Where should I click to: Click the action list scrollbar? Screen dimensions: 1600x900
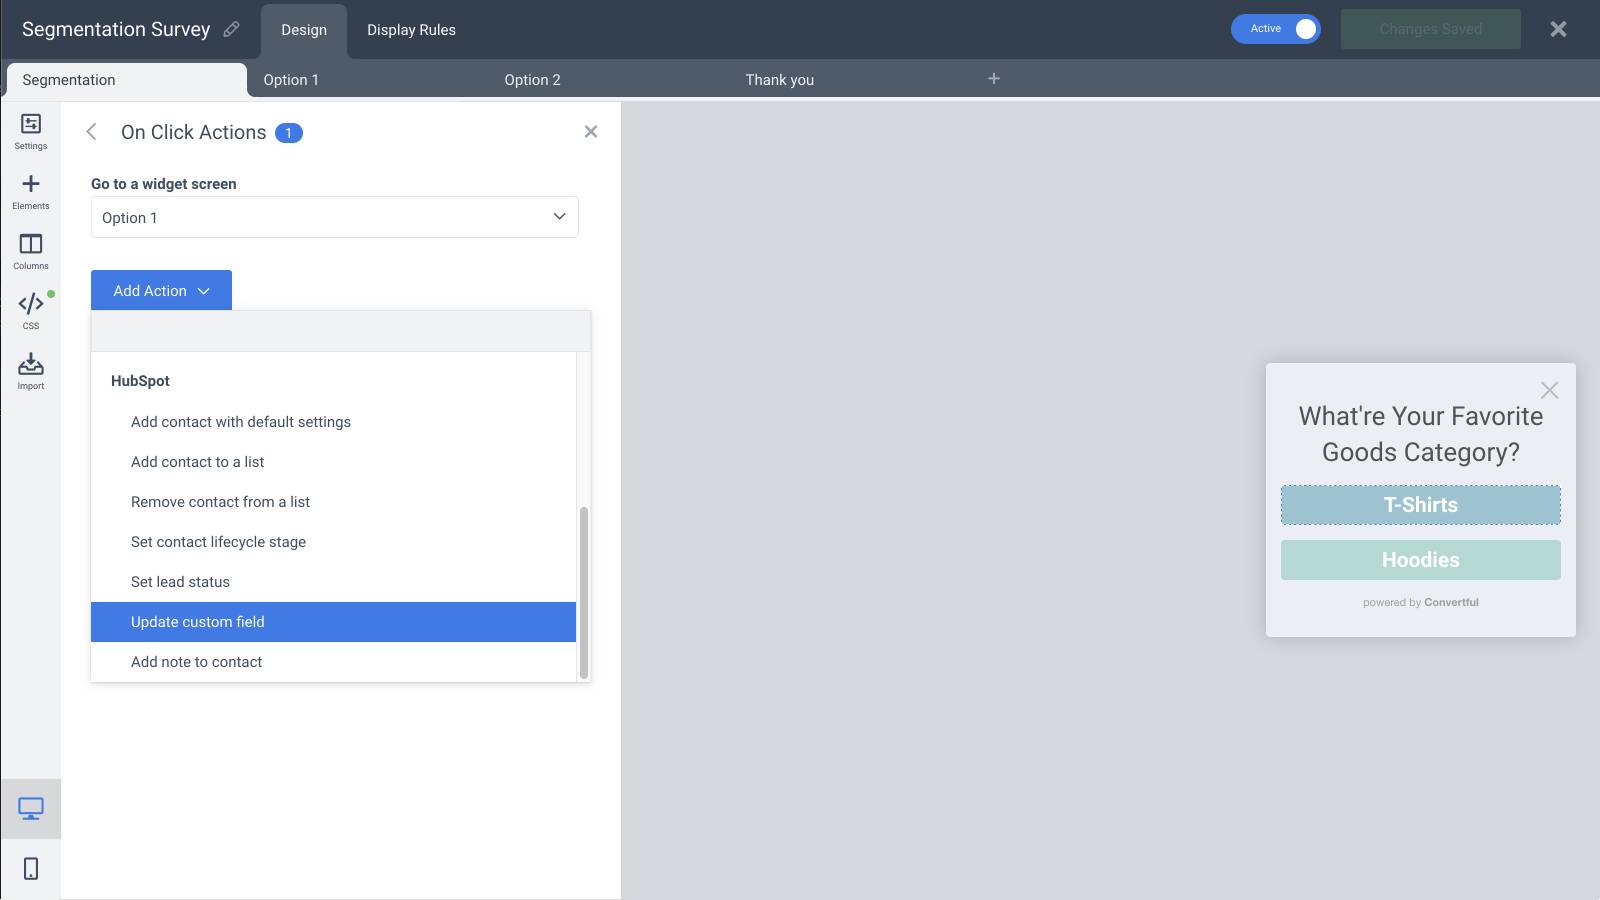583,590
